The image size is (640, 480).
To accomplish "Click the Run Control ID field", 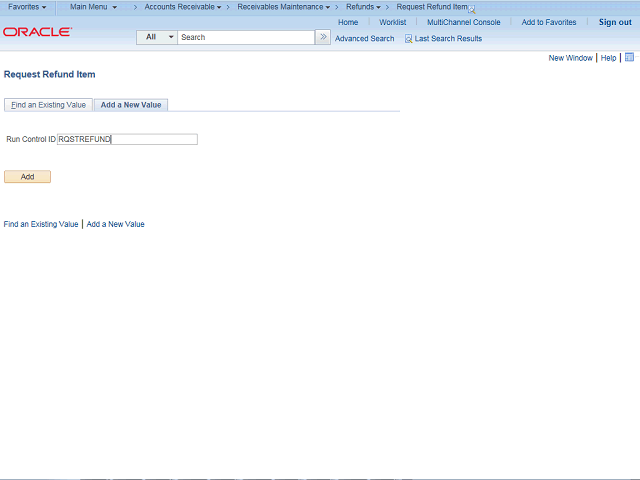I will click(127, 139).
